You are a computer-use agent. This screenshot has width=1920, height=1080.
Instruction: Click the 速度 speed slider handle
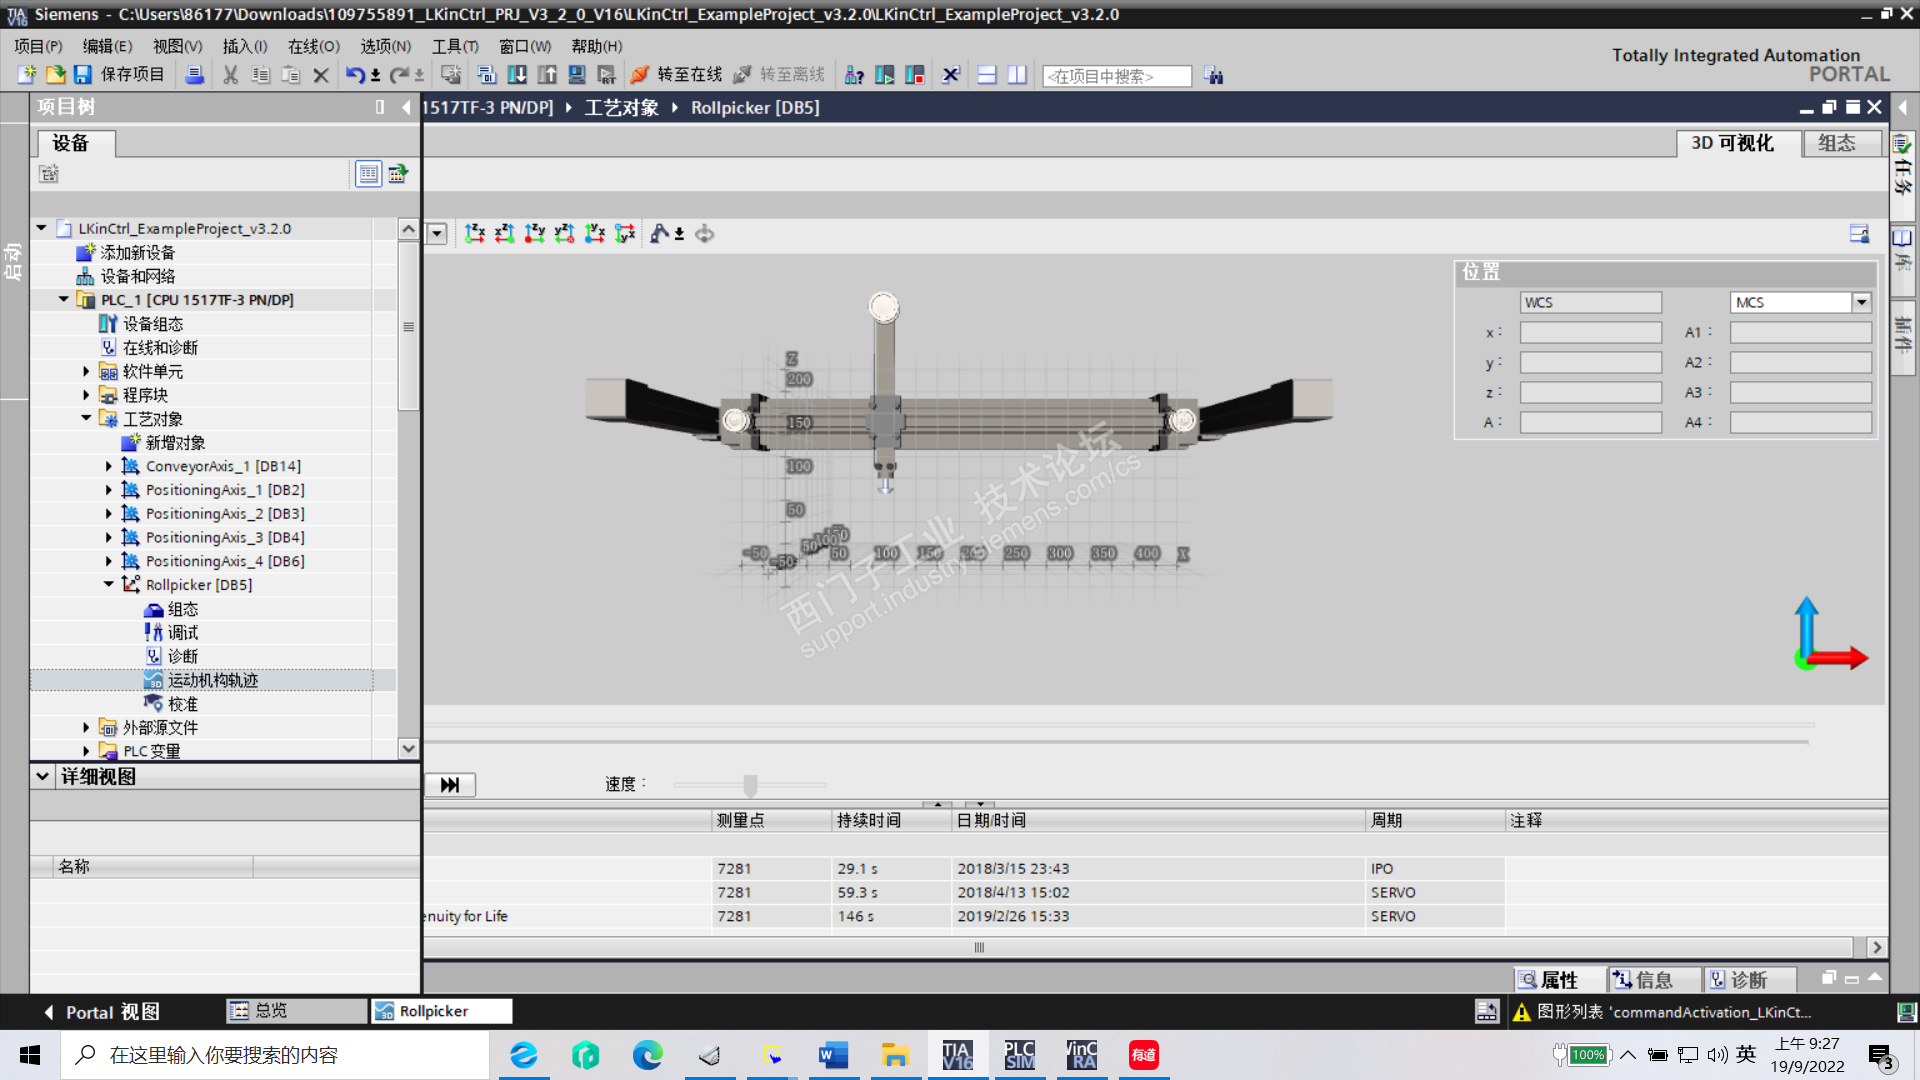click(x=750, y=785)
